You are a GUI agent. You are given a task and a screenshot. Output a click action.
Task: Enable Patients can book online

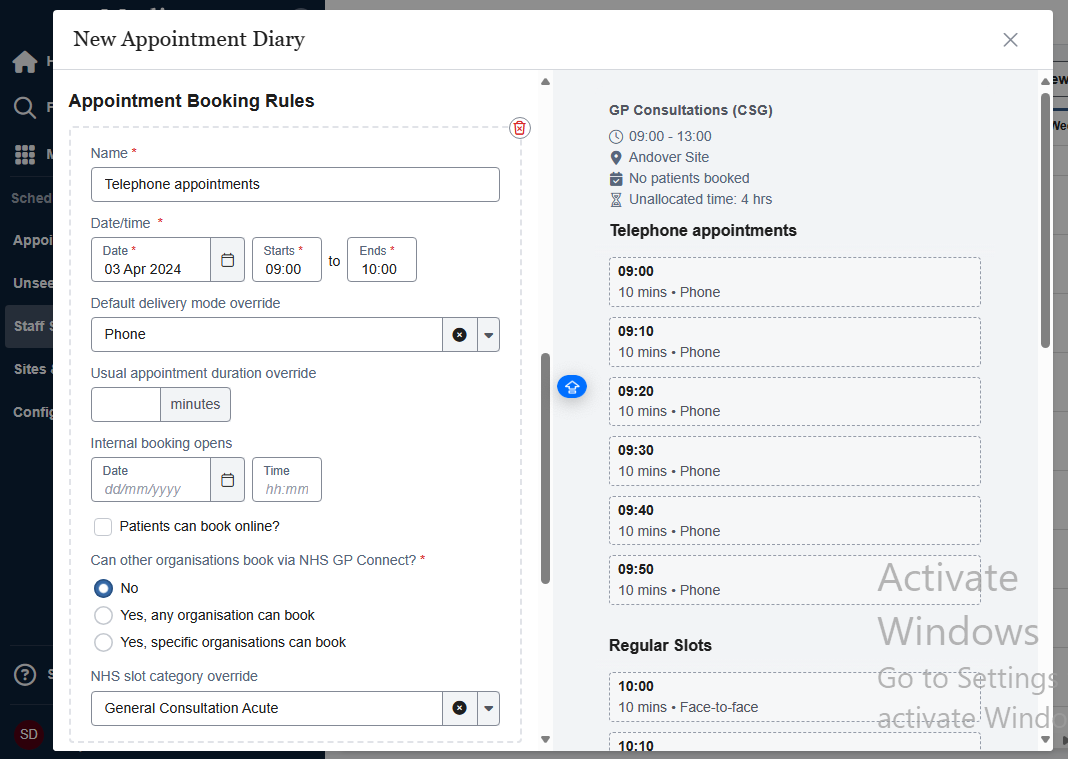tap(103, 526)
